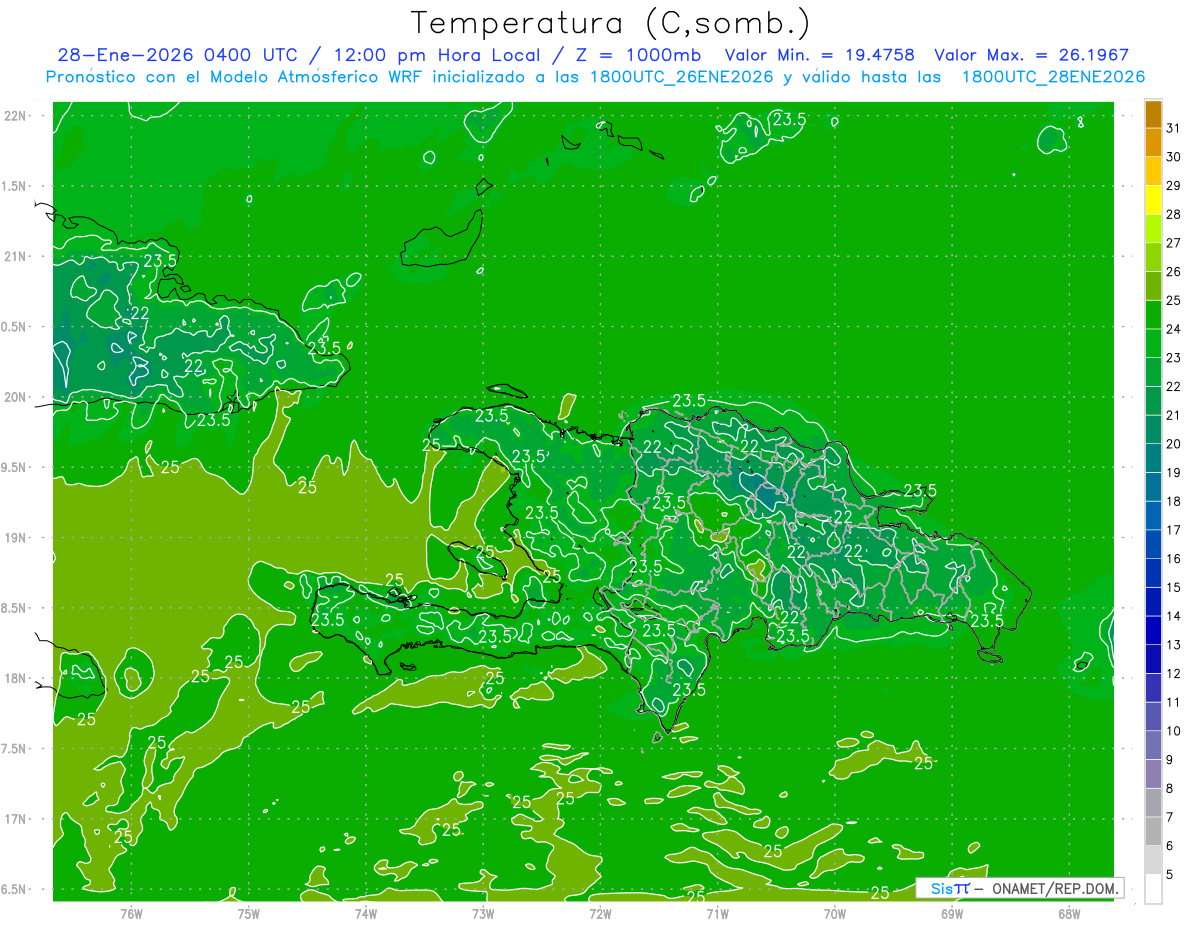This screenshot has width=1200, height=927.
Task: Click legend scale number 8
Action: 1170,788
